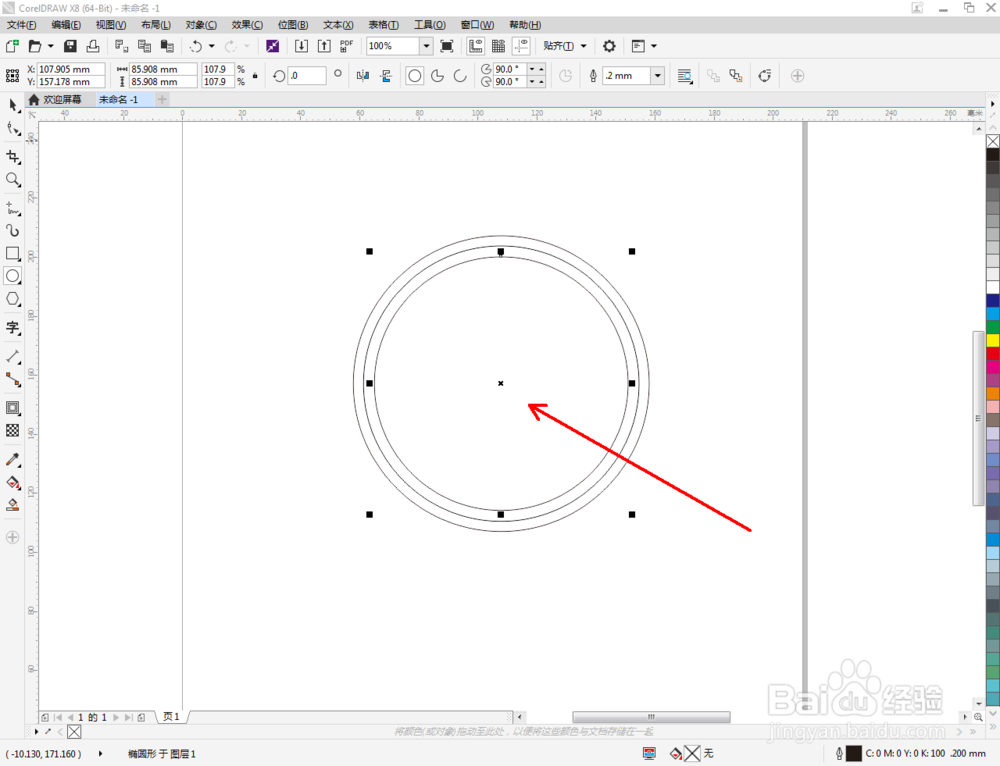Click Convert to curves button
The width and height of the screenshot is (1000, 766).
tap(765, 76)
